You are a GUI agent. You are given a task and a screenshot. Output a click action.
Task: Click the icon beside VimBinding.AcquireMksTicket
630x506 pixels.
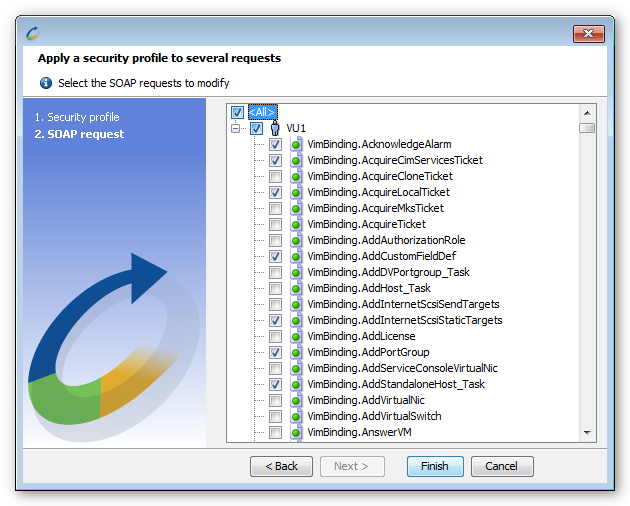pos(296,208)
